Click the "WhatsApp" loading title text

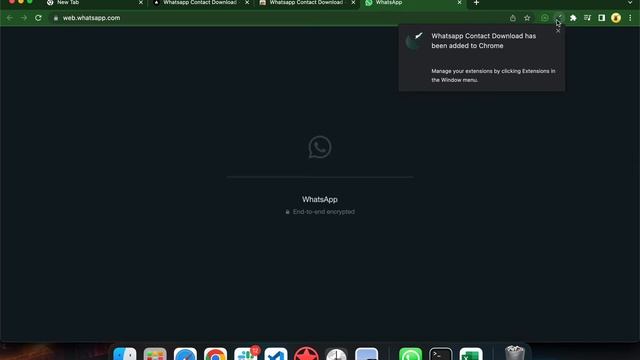pos(320,200)
